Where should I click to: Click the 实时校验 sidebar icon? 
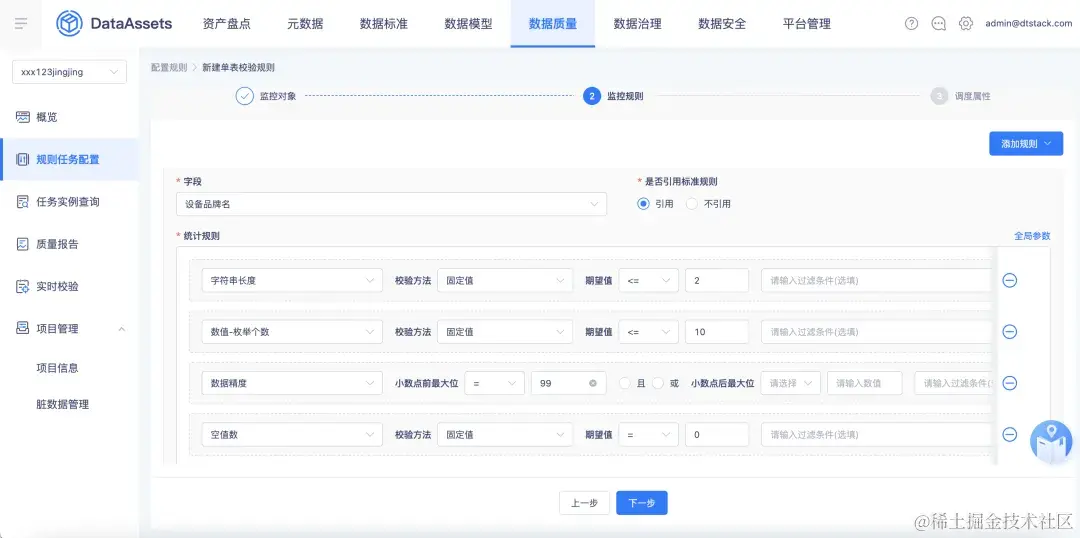coord(23,287)
